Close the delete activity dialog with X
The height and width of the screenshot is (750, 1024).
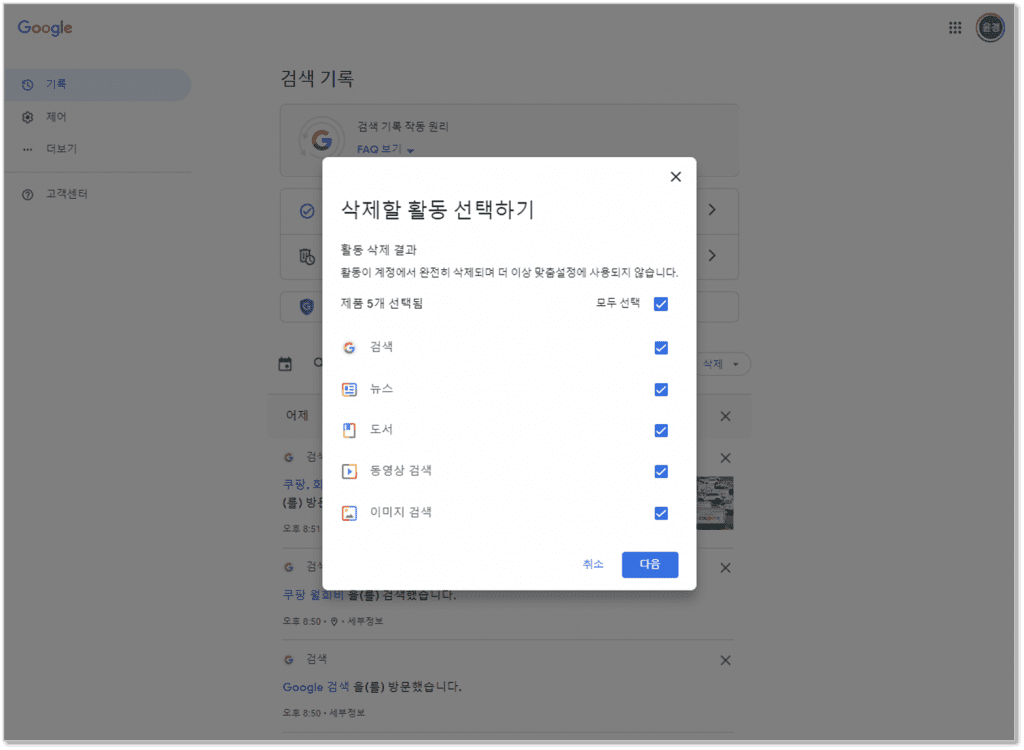pos(675,176)
